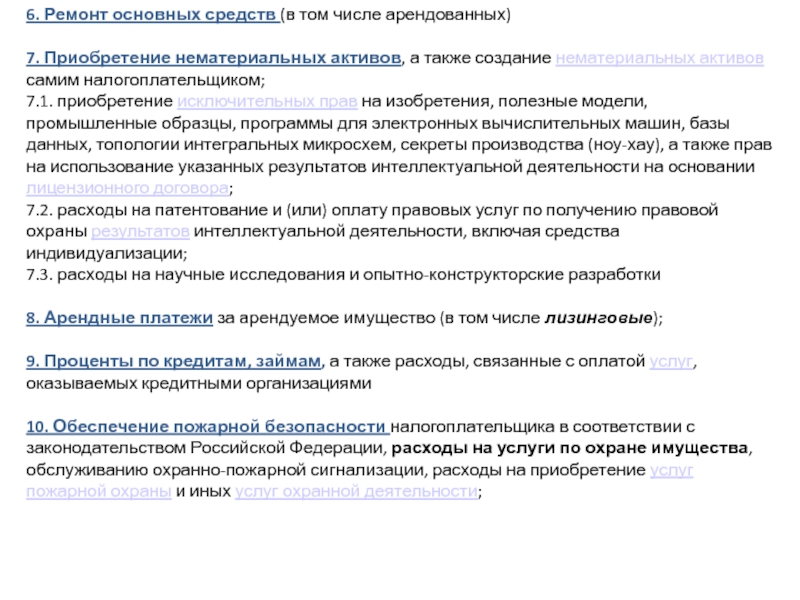The image size is (800, 600).
Task: Click the 'результатов' link in item 7.2
Action: coord(140,232)
